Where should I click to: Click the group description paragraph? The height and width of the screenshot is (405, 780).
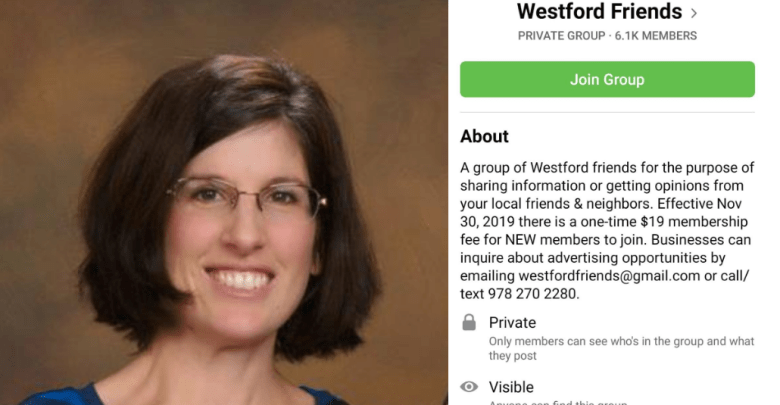(607, 230)
